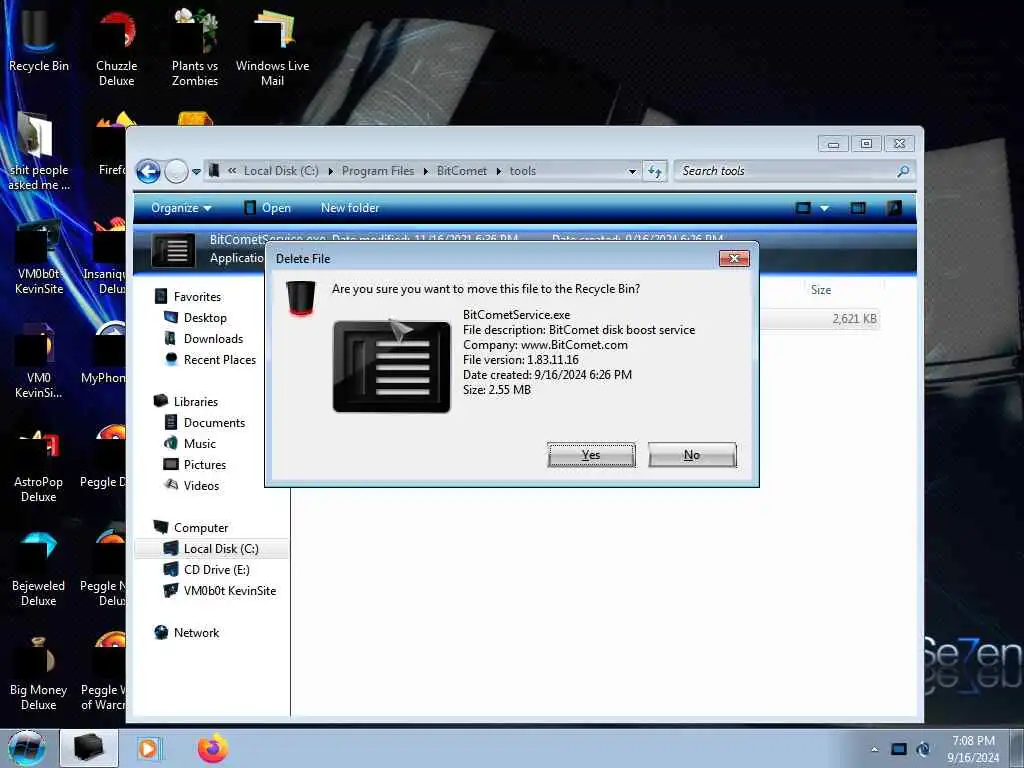Click Local Disk (C:) in address bar
Screen dimensions: 1024x768
click(x=281, y=171)
